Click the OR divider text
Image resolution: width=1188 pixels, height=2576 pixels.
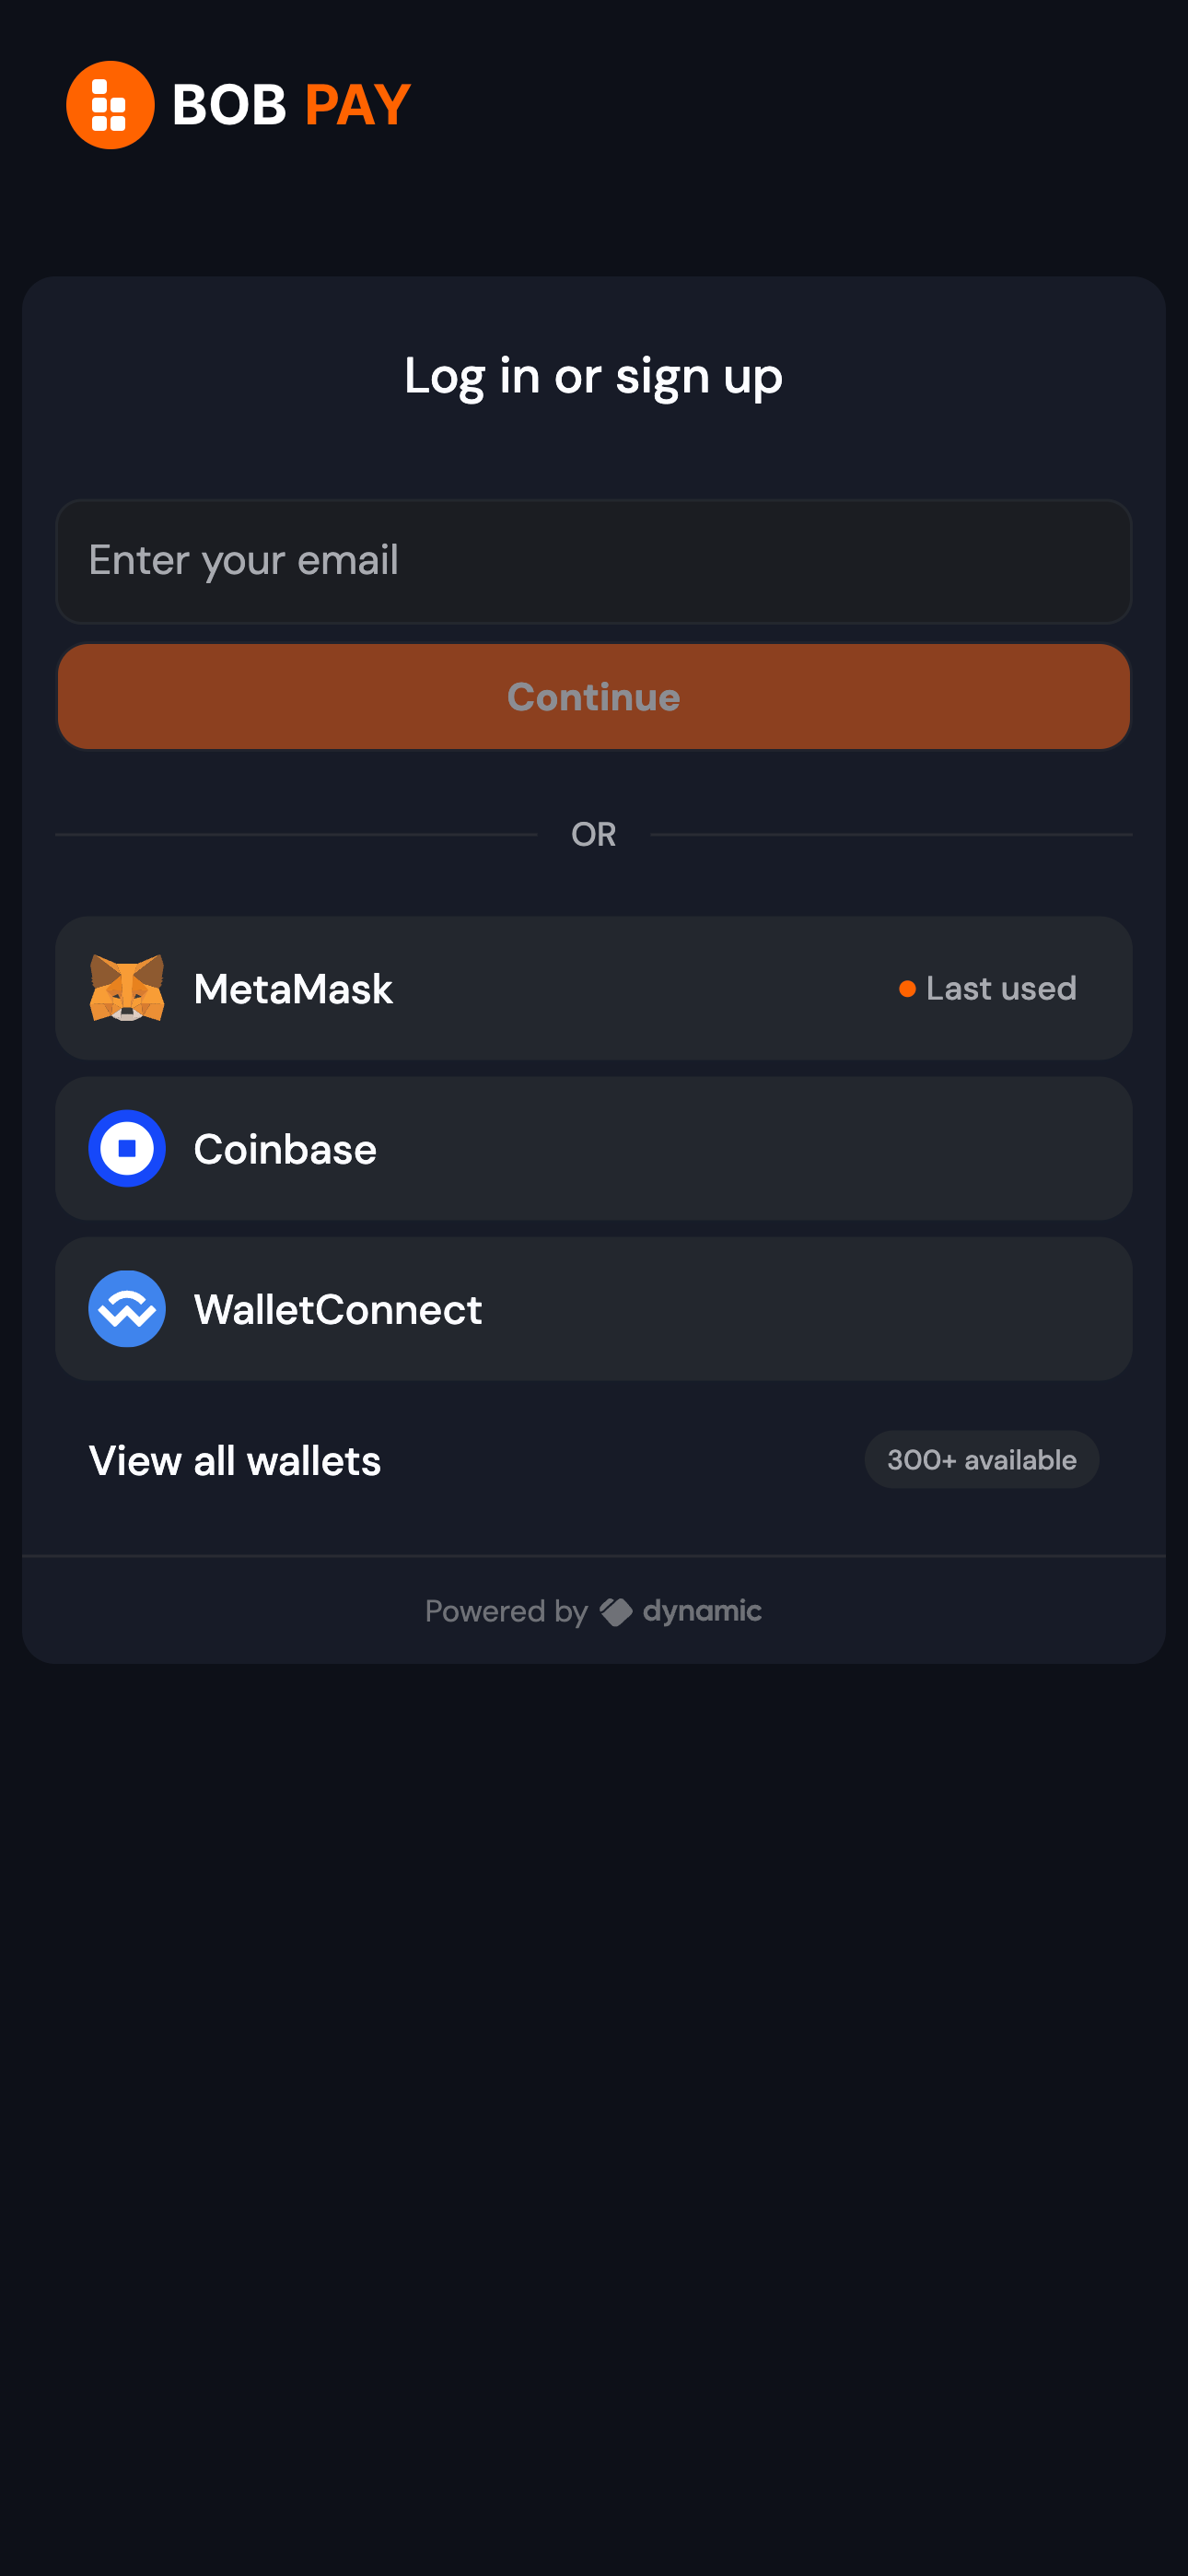tap(594, 833)
